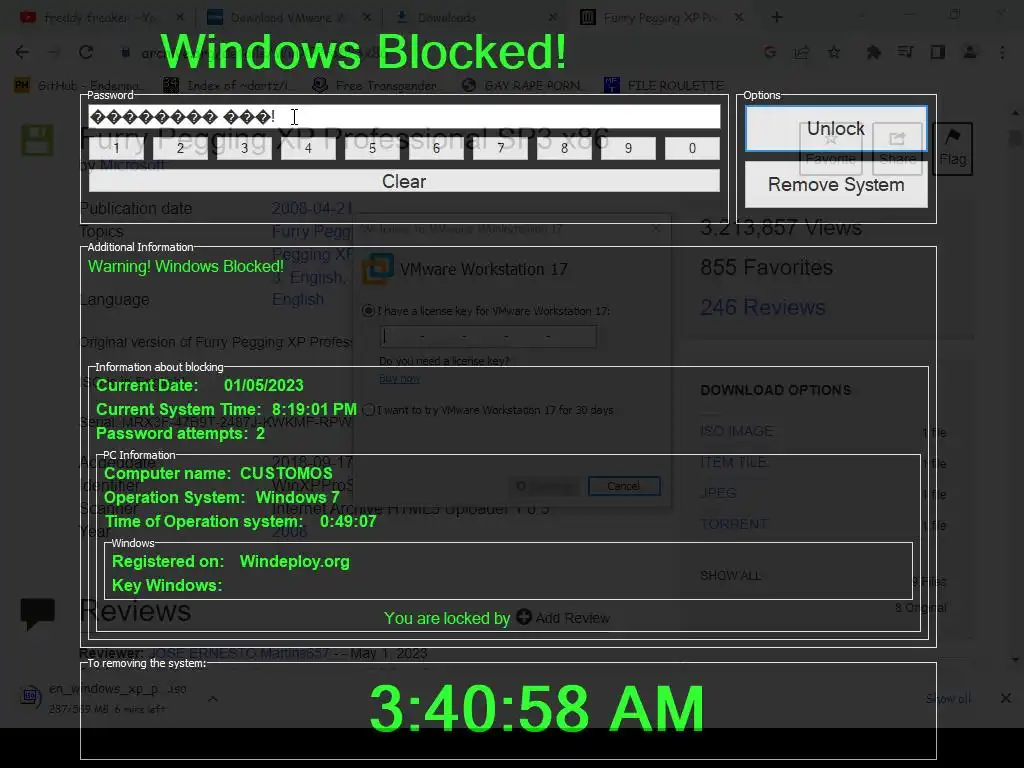Viewport: 1024px width, 768px height.
Task: Switch to the Download VMware tab
Action: click(x=287, y=18)
